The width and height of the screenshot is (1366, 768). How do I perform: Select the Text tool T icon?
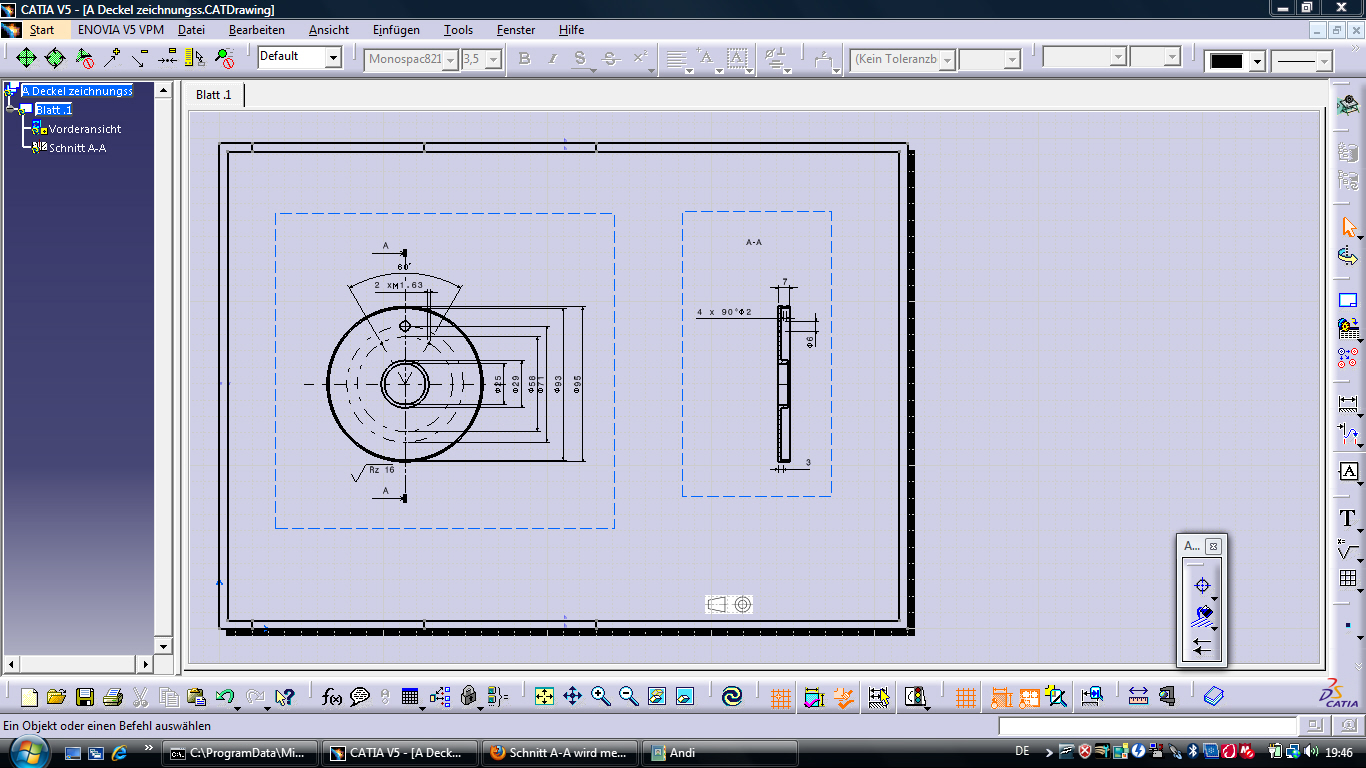coord(1349,518)
